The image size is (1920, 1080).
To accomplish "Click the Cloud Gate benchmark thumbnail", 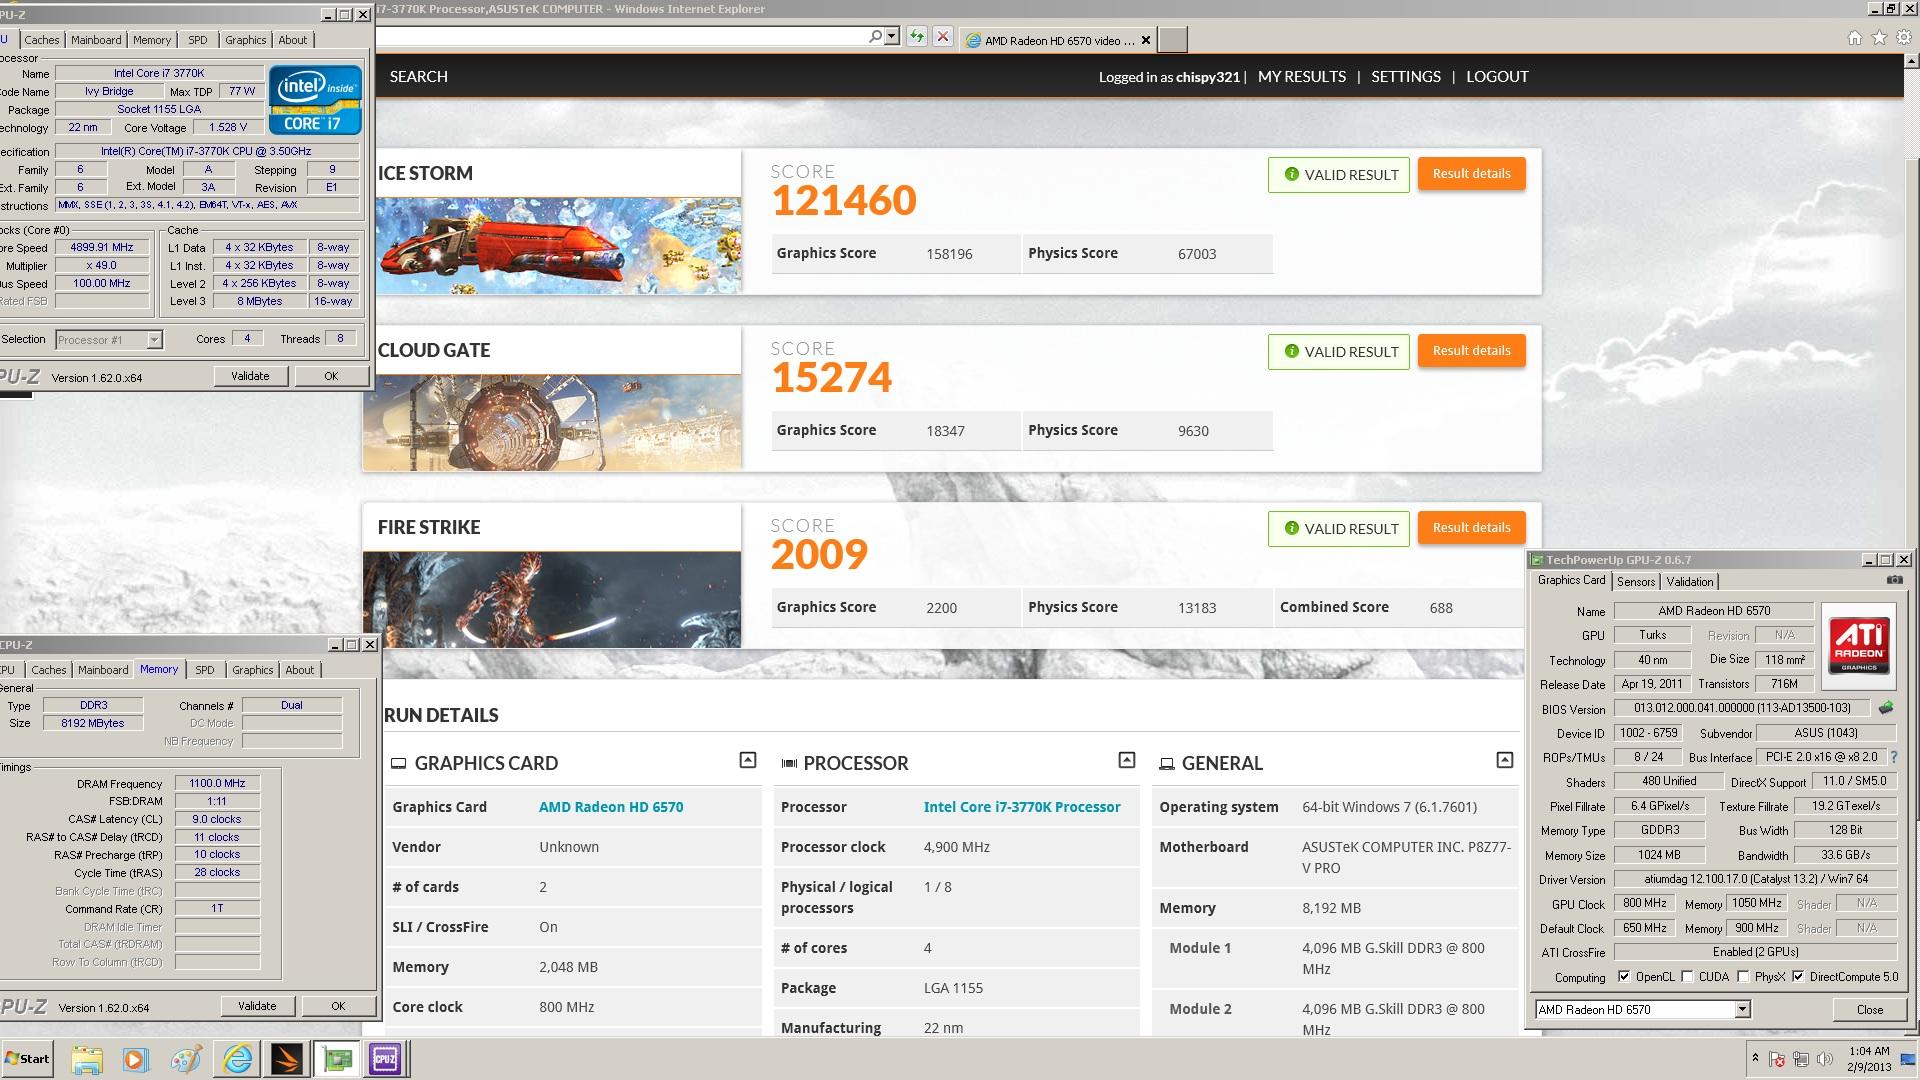I will (552, 422).
